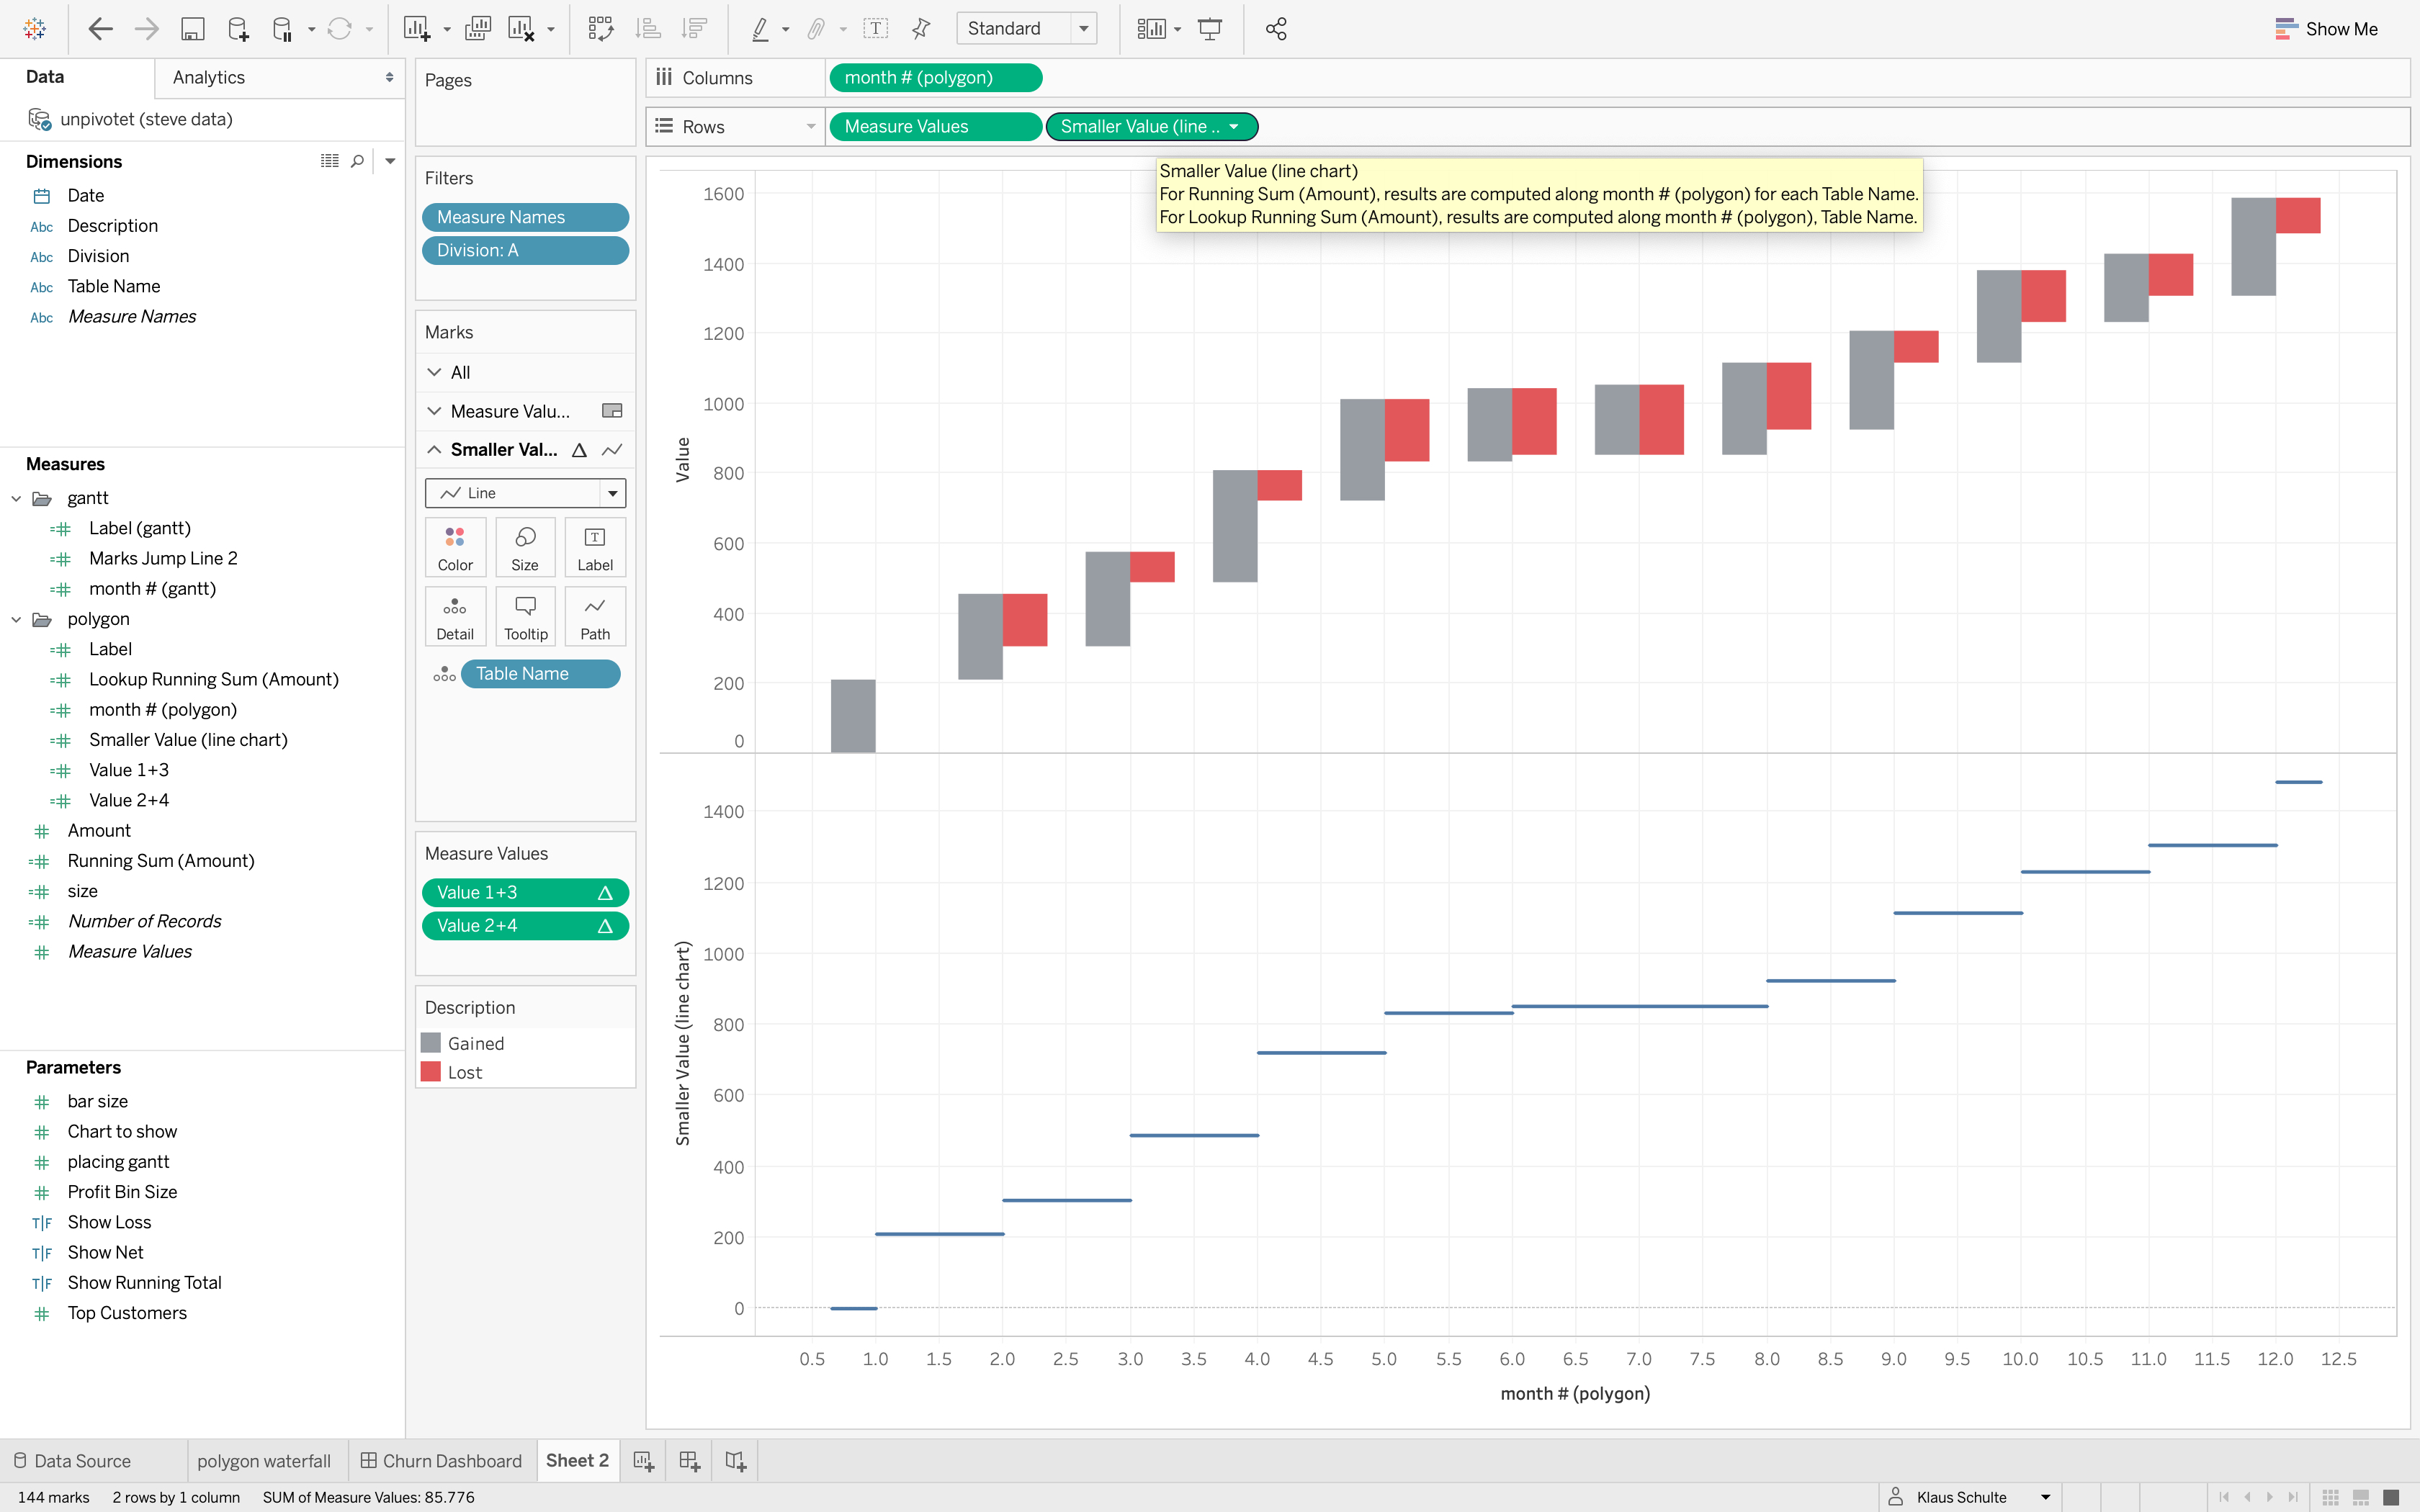The width and height of the screenshot is (2420, 1512).
Task: Click the search magnifier in Dimensions header
Action: 357,161
